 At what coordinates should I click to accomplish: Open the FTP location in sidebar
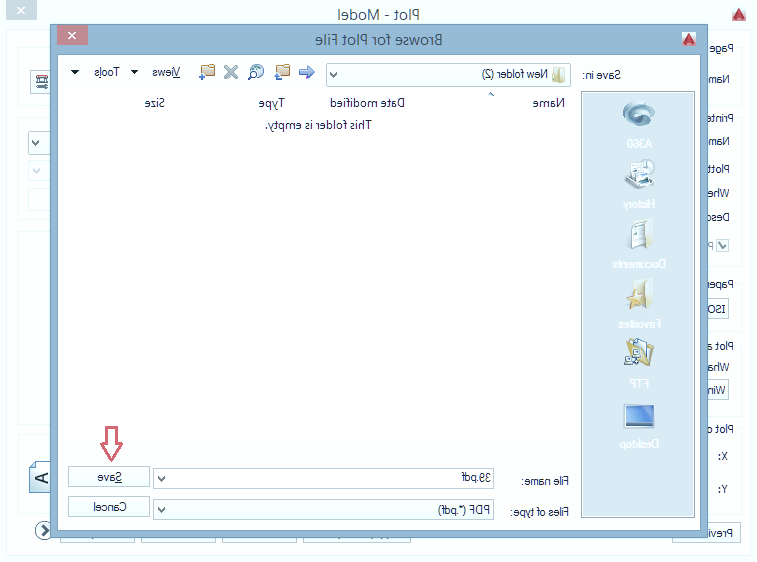[x=638, y=364]
